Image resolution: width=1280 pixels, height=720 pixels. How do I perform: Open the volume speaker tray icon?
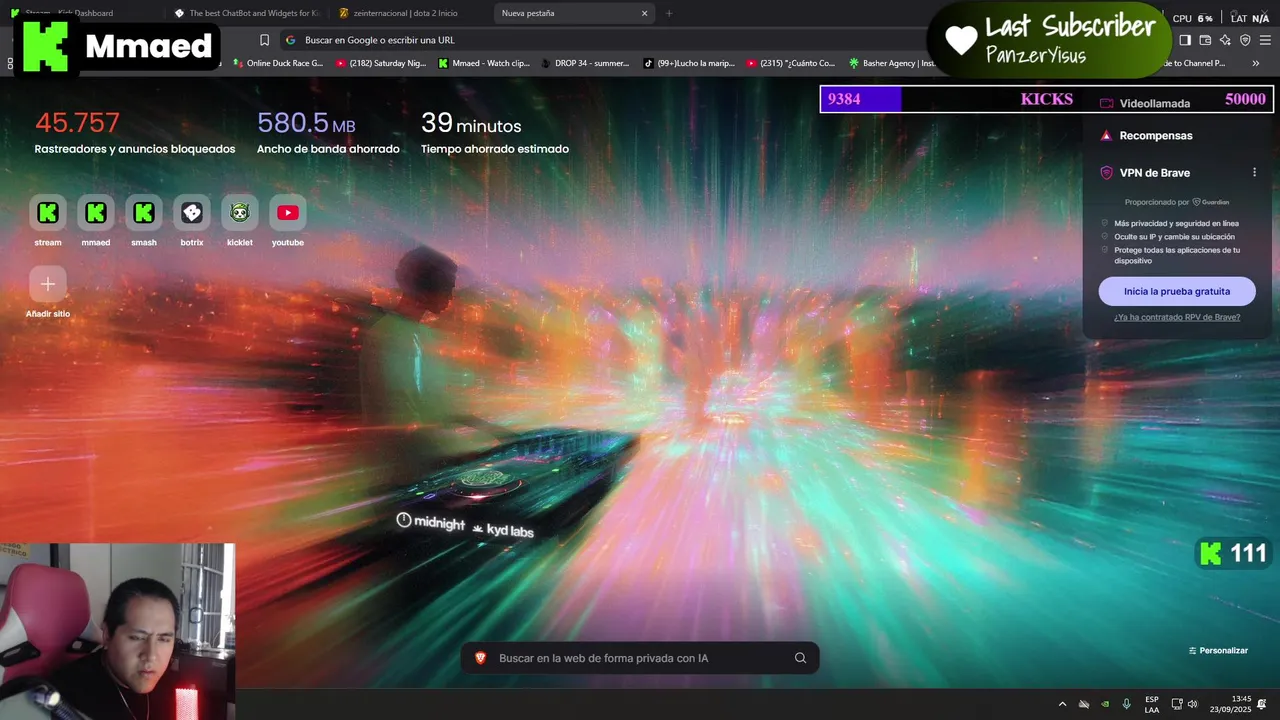click(x=1192, y=705)
